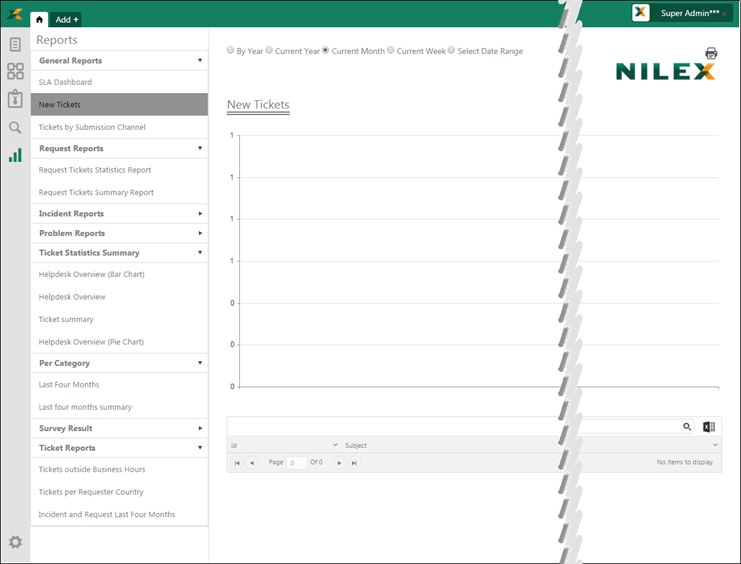Open Tickets by Submission Channel report
This screenshot has height=564, width=741.
pos(92,127)
